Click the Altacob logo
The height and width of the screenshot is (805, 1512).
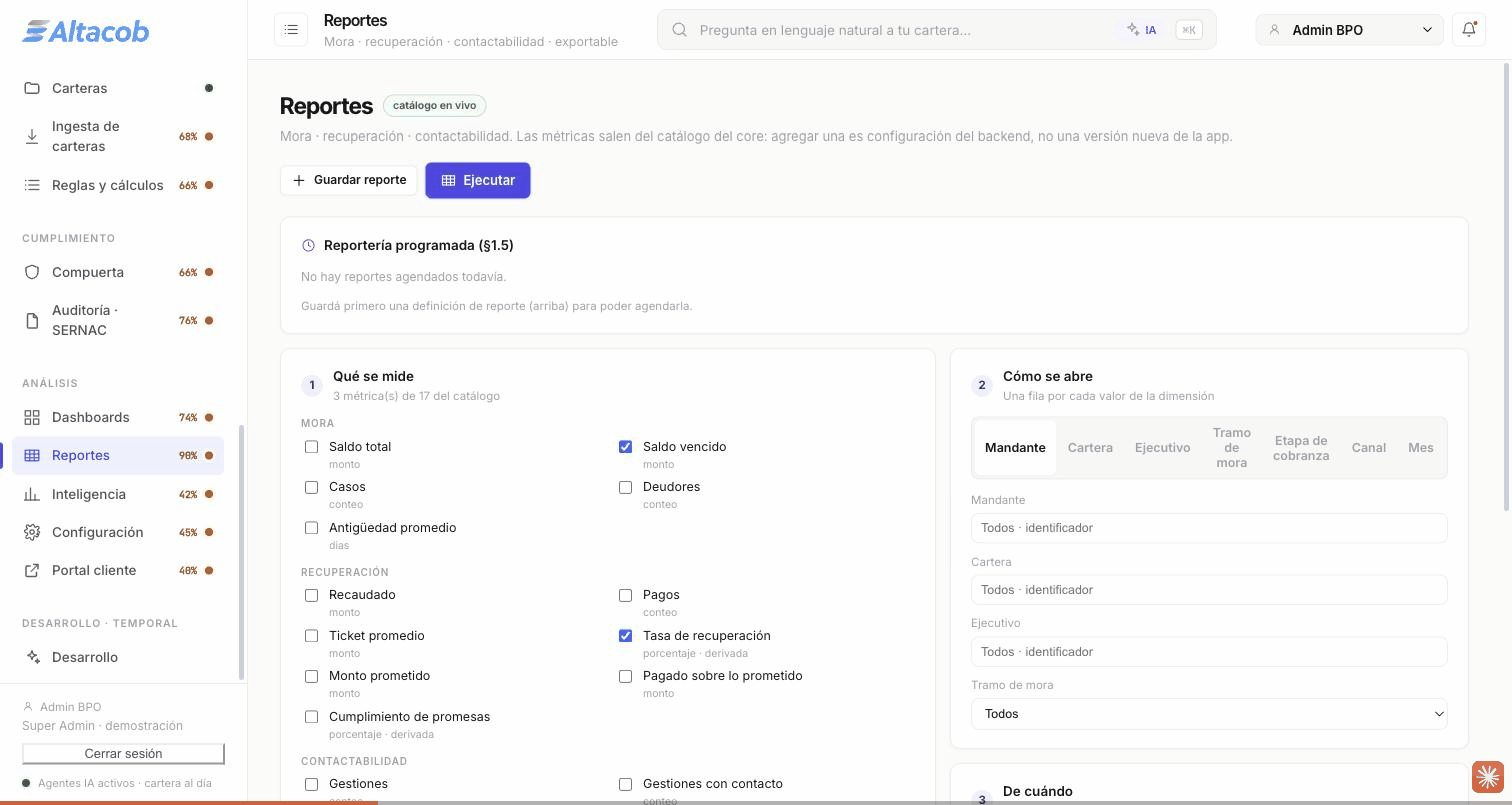coord(86,31)
